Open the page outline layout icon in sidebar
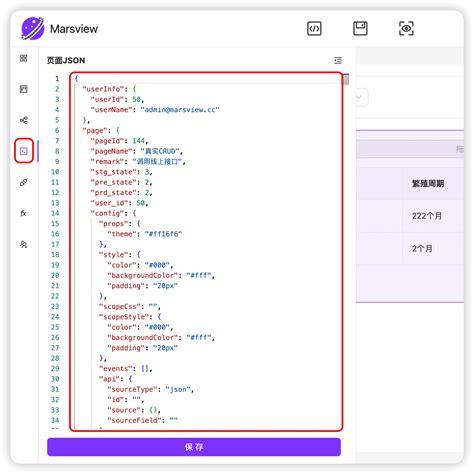 click(x=23, y=89)
